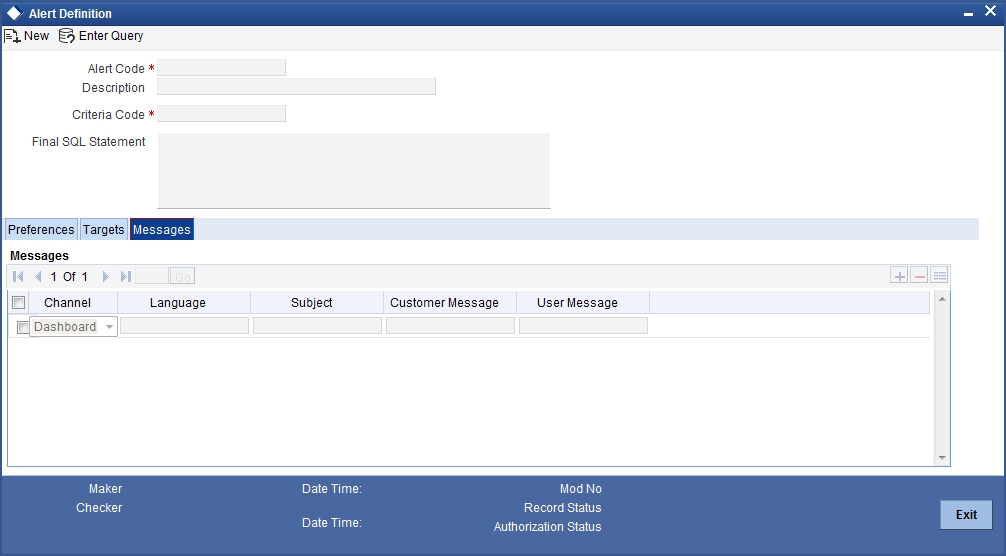This screenshot has height=556, width=1006.
Task: Click the User Message cell input
Action: (583, 326)
